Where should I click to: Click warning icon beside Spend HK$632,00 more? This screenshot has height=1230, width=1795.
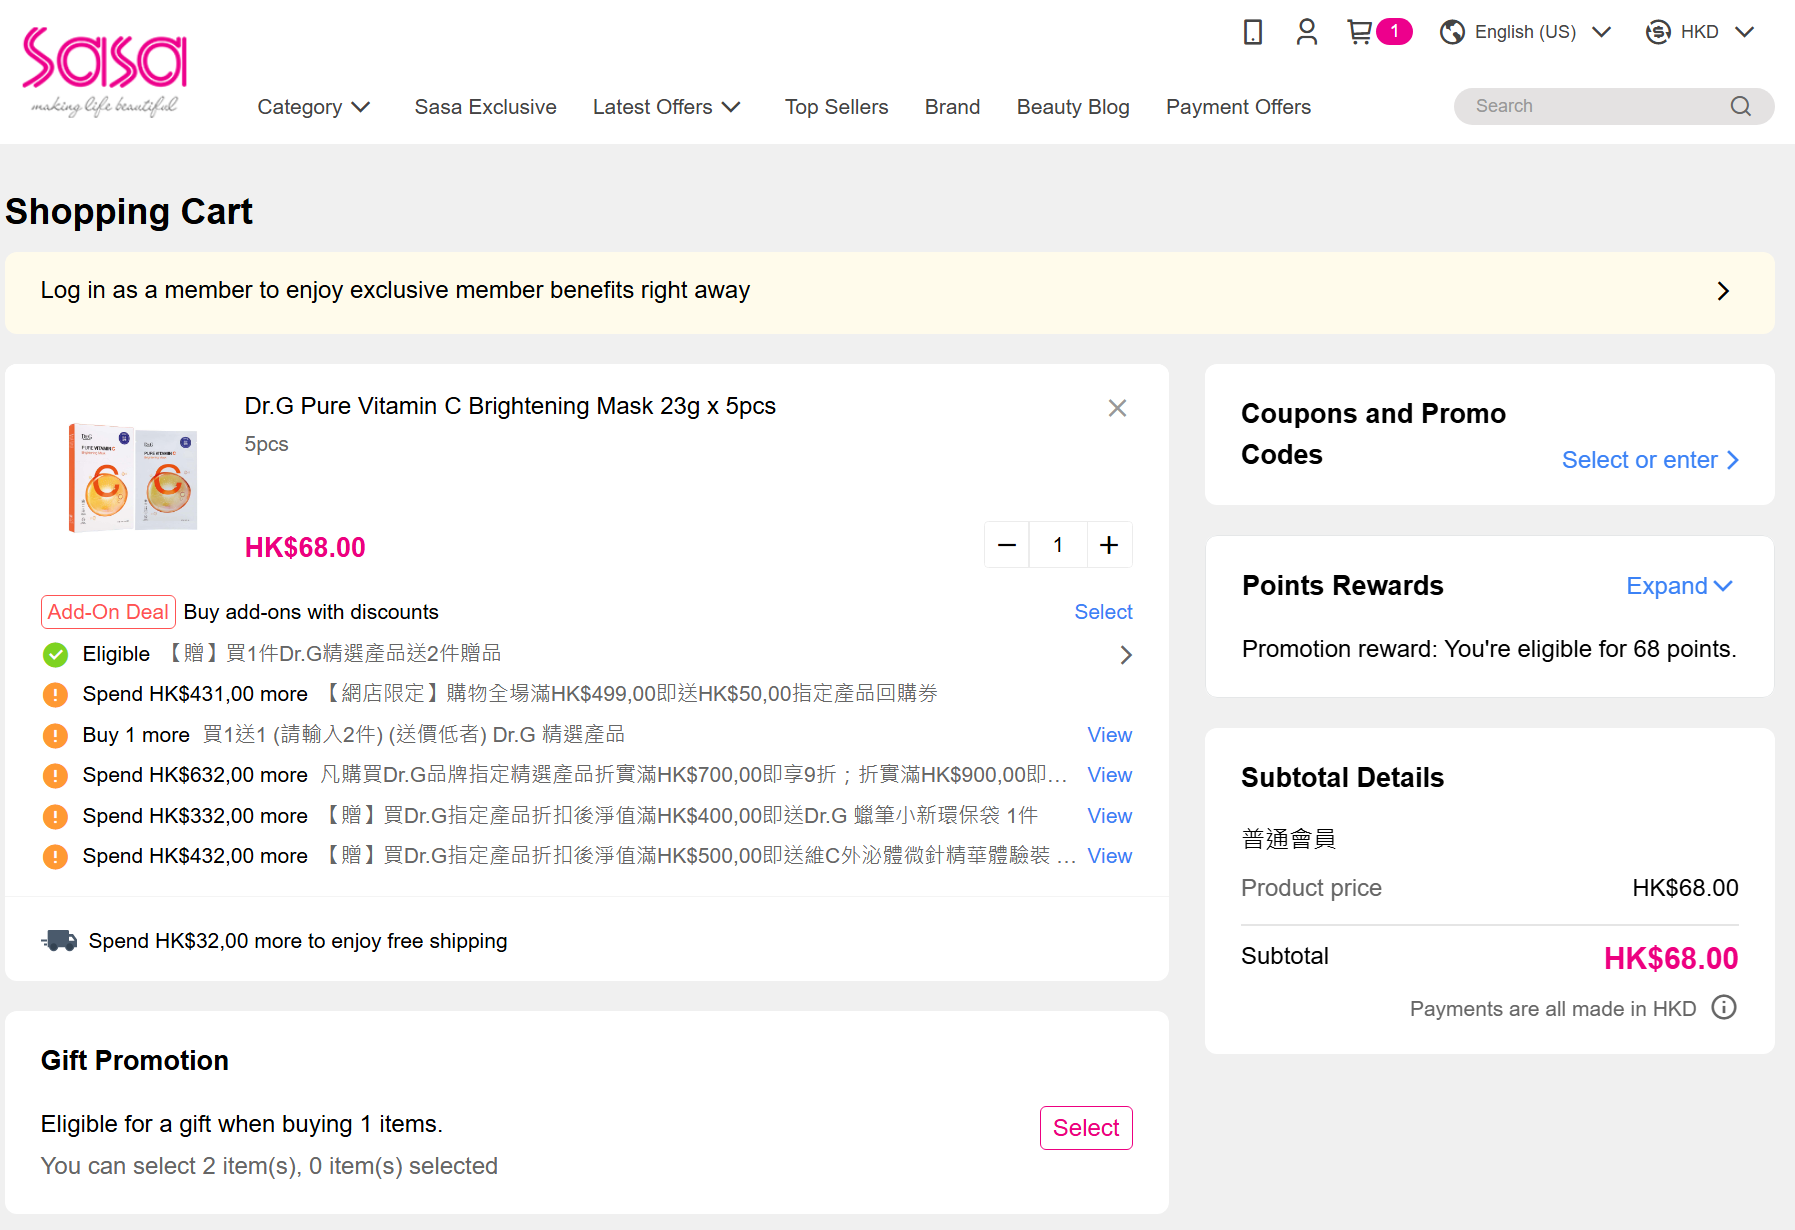55,775
